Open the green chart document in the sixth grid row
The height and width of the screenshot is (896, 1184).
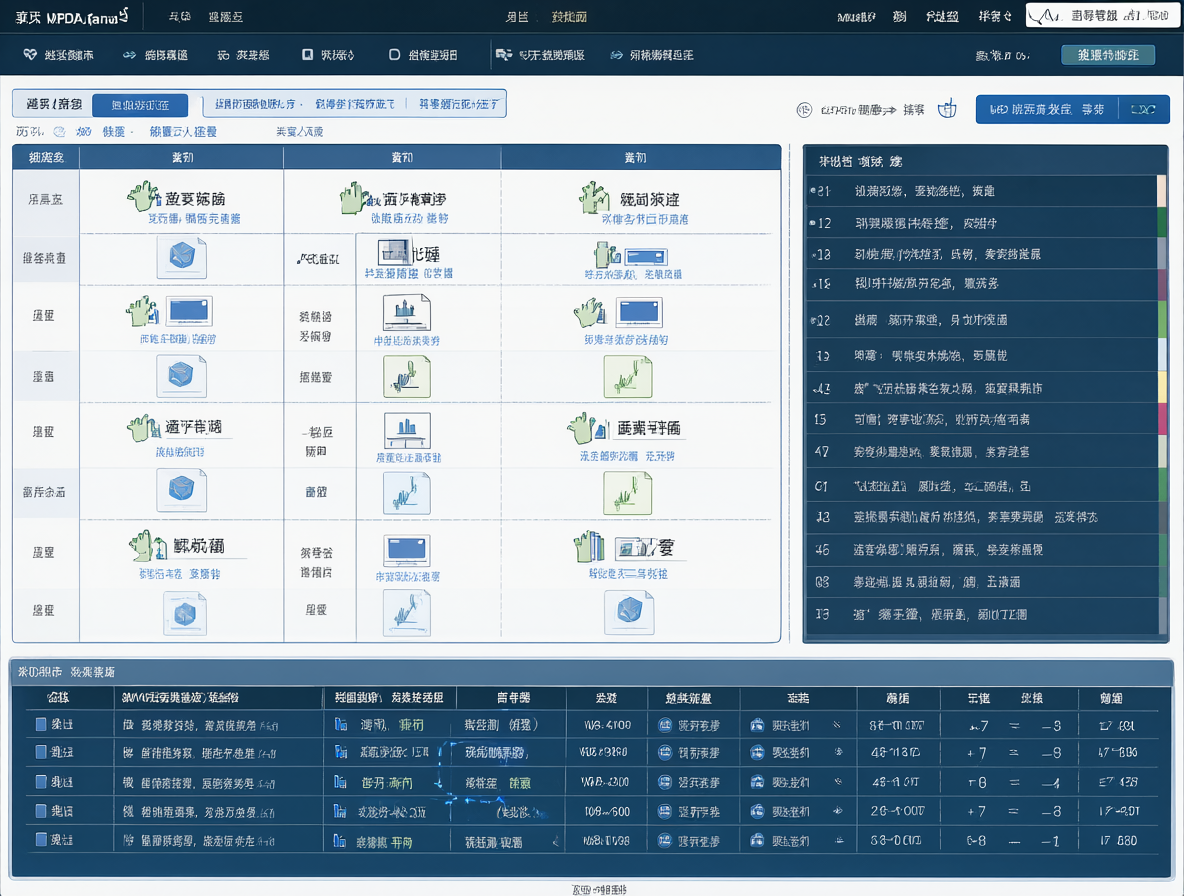click(627, 493)
